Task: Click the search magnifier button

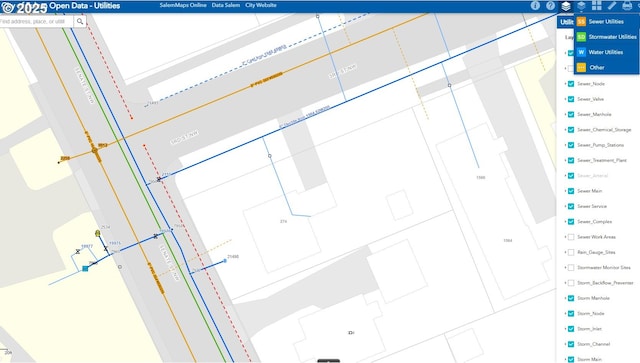Action: tap(80, 21)
